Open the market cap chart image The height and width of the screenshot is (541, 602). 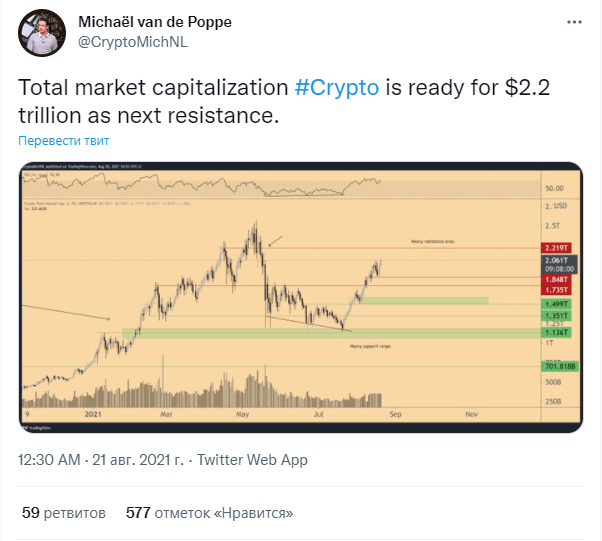[x=301, y=297]
